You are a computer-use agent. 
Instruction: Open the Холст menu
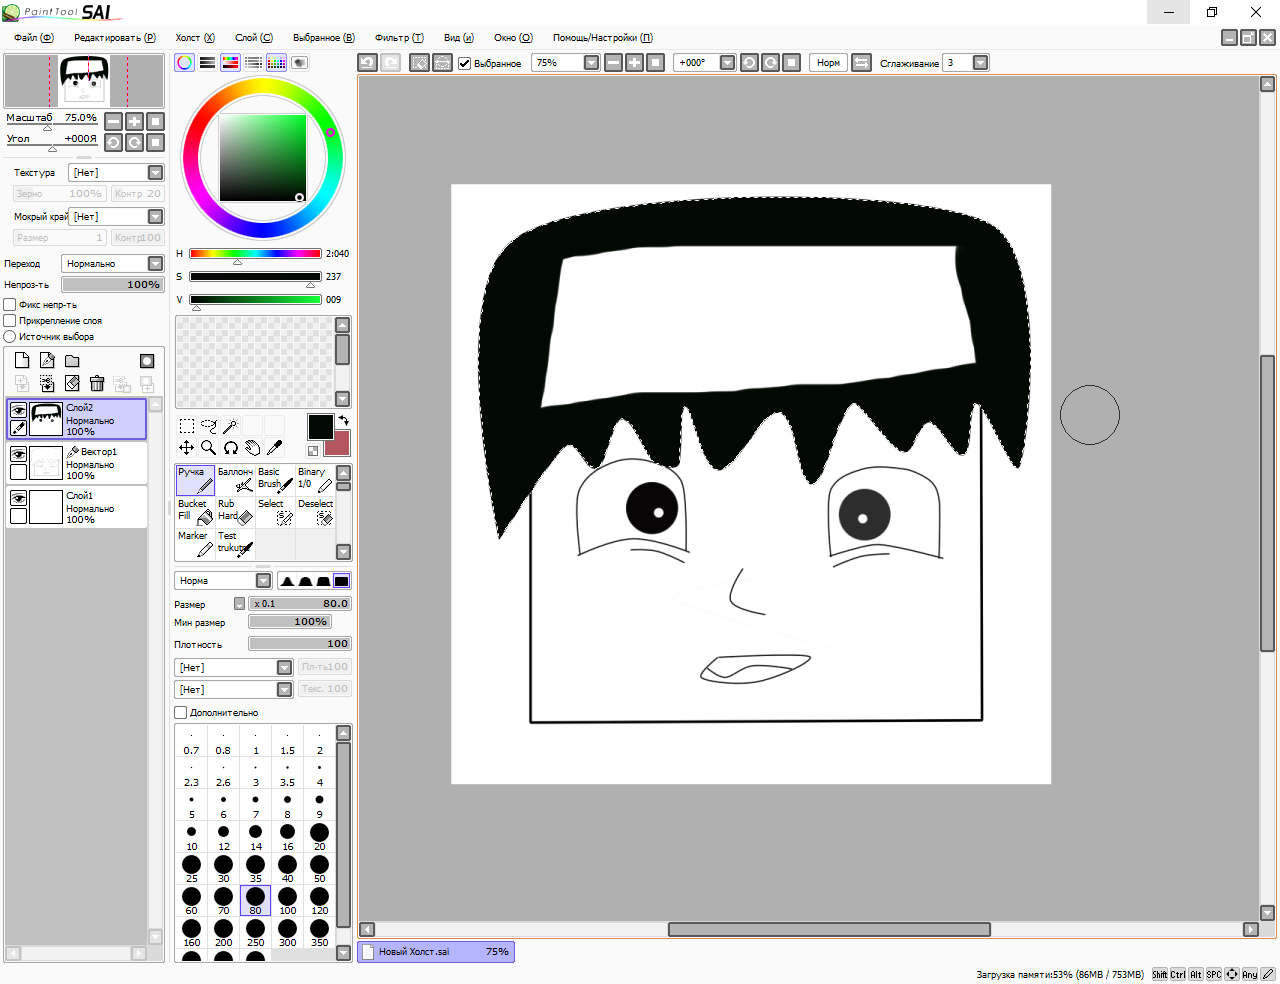tap(195, 38)
